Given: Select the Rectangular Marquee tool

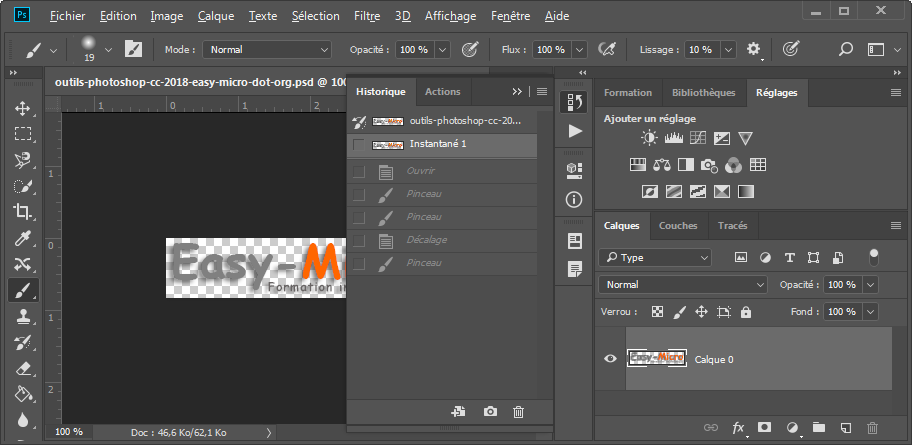Looking at the screenshot, I should pos(23,134).
